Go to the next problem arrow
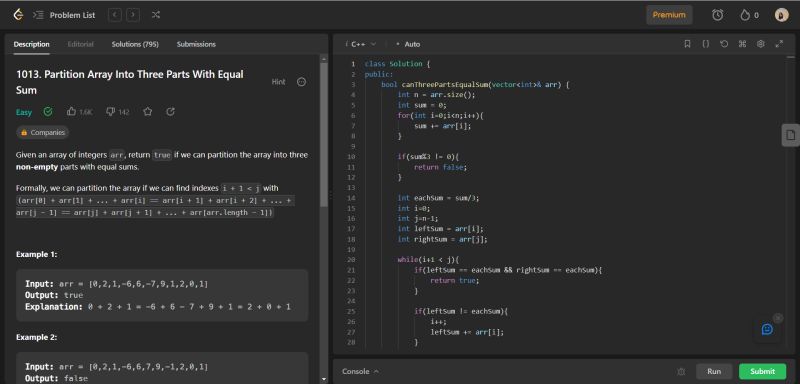The image size is (800, 384). tap(133, 15)
